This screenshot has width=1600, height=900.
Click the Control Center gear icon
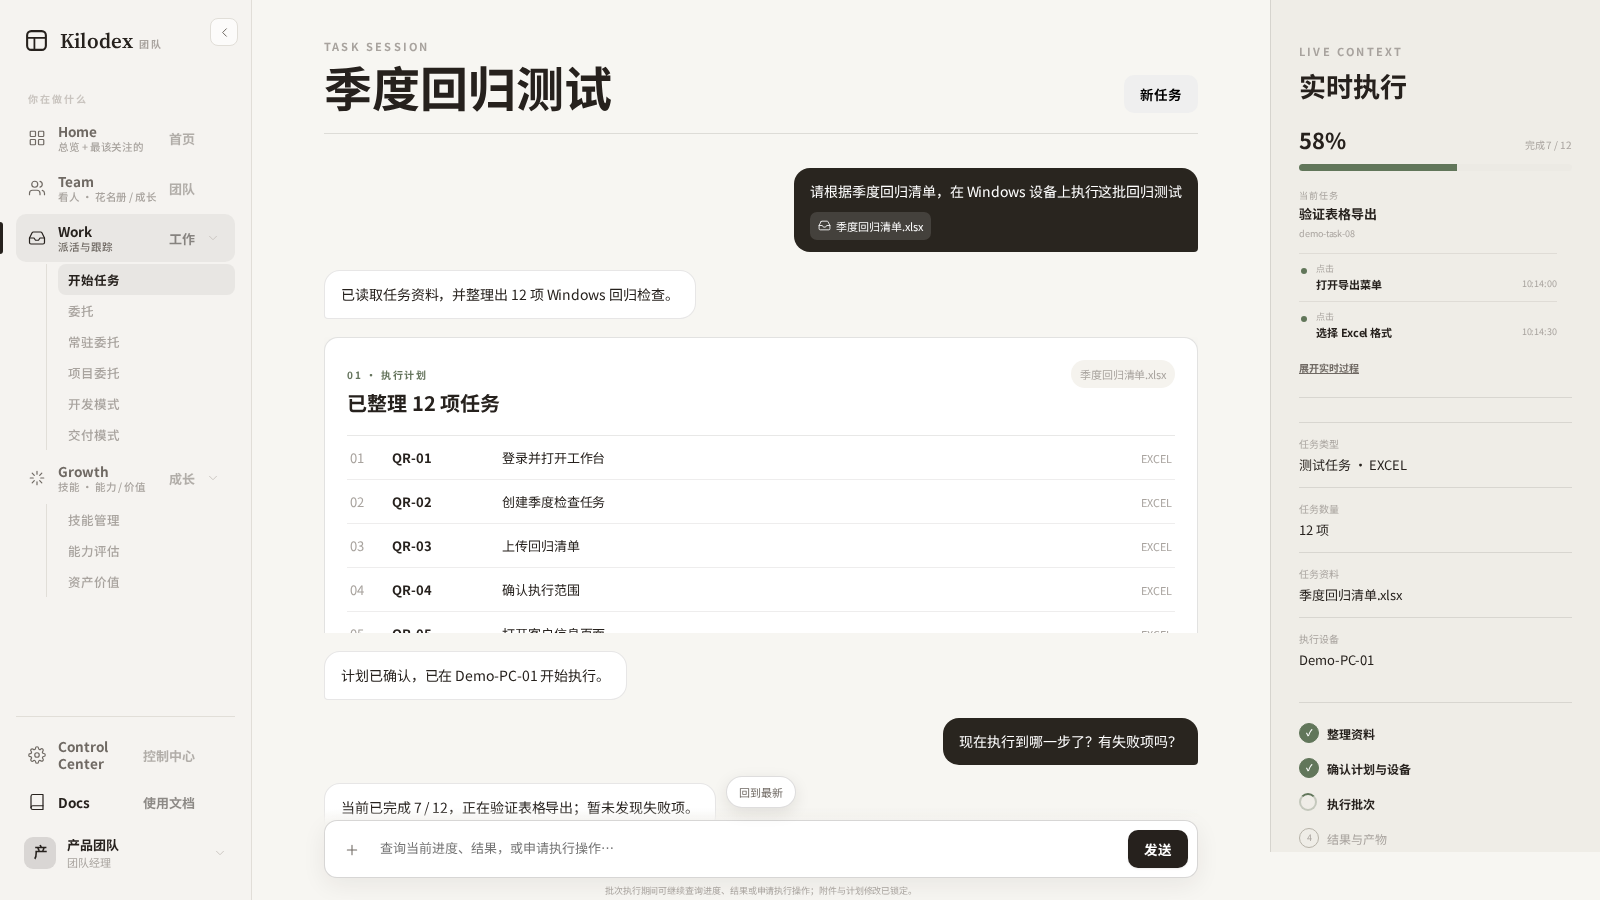click(x=37, y=756)
